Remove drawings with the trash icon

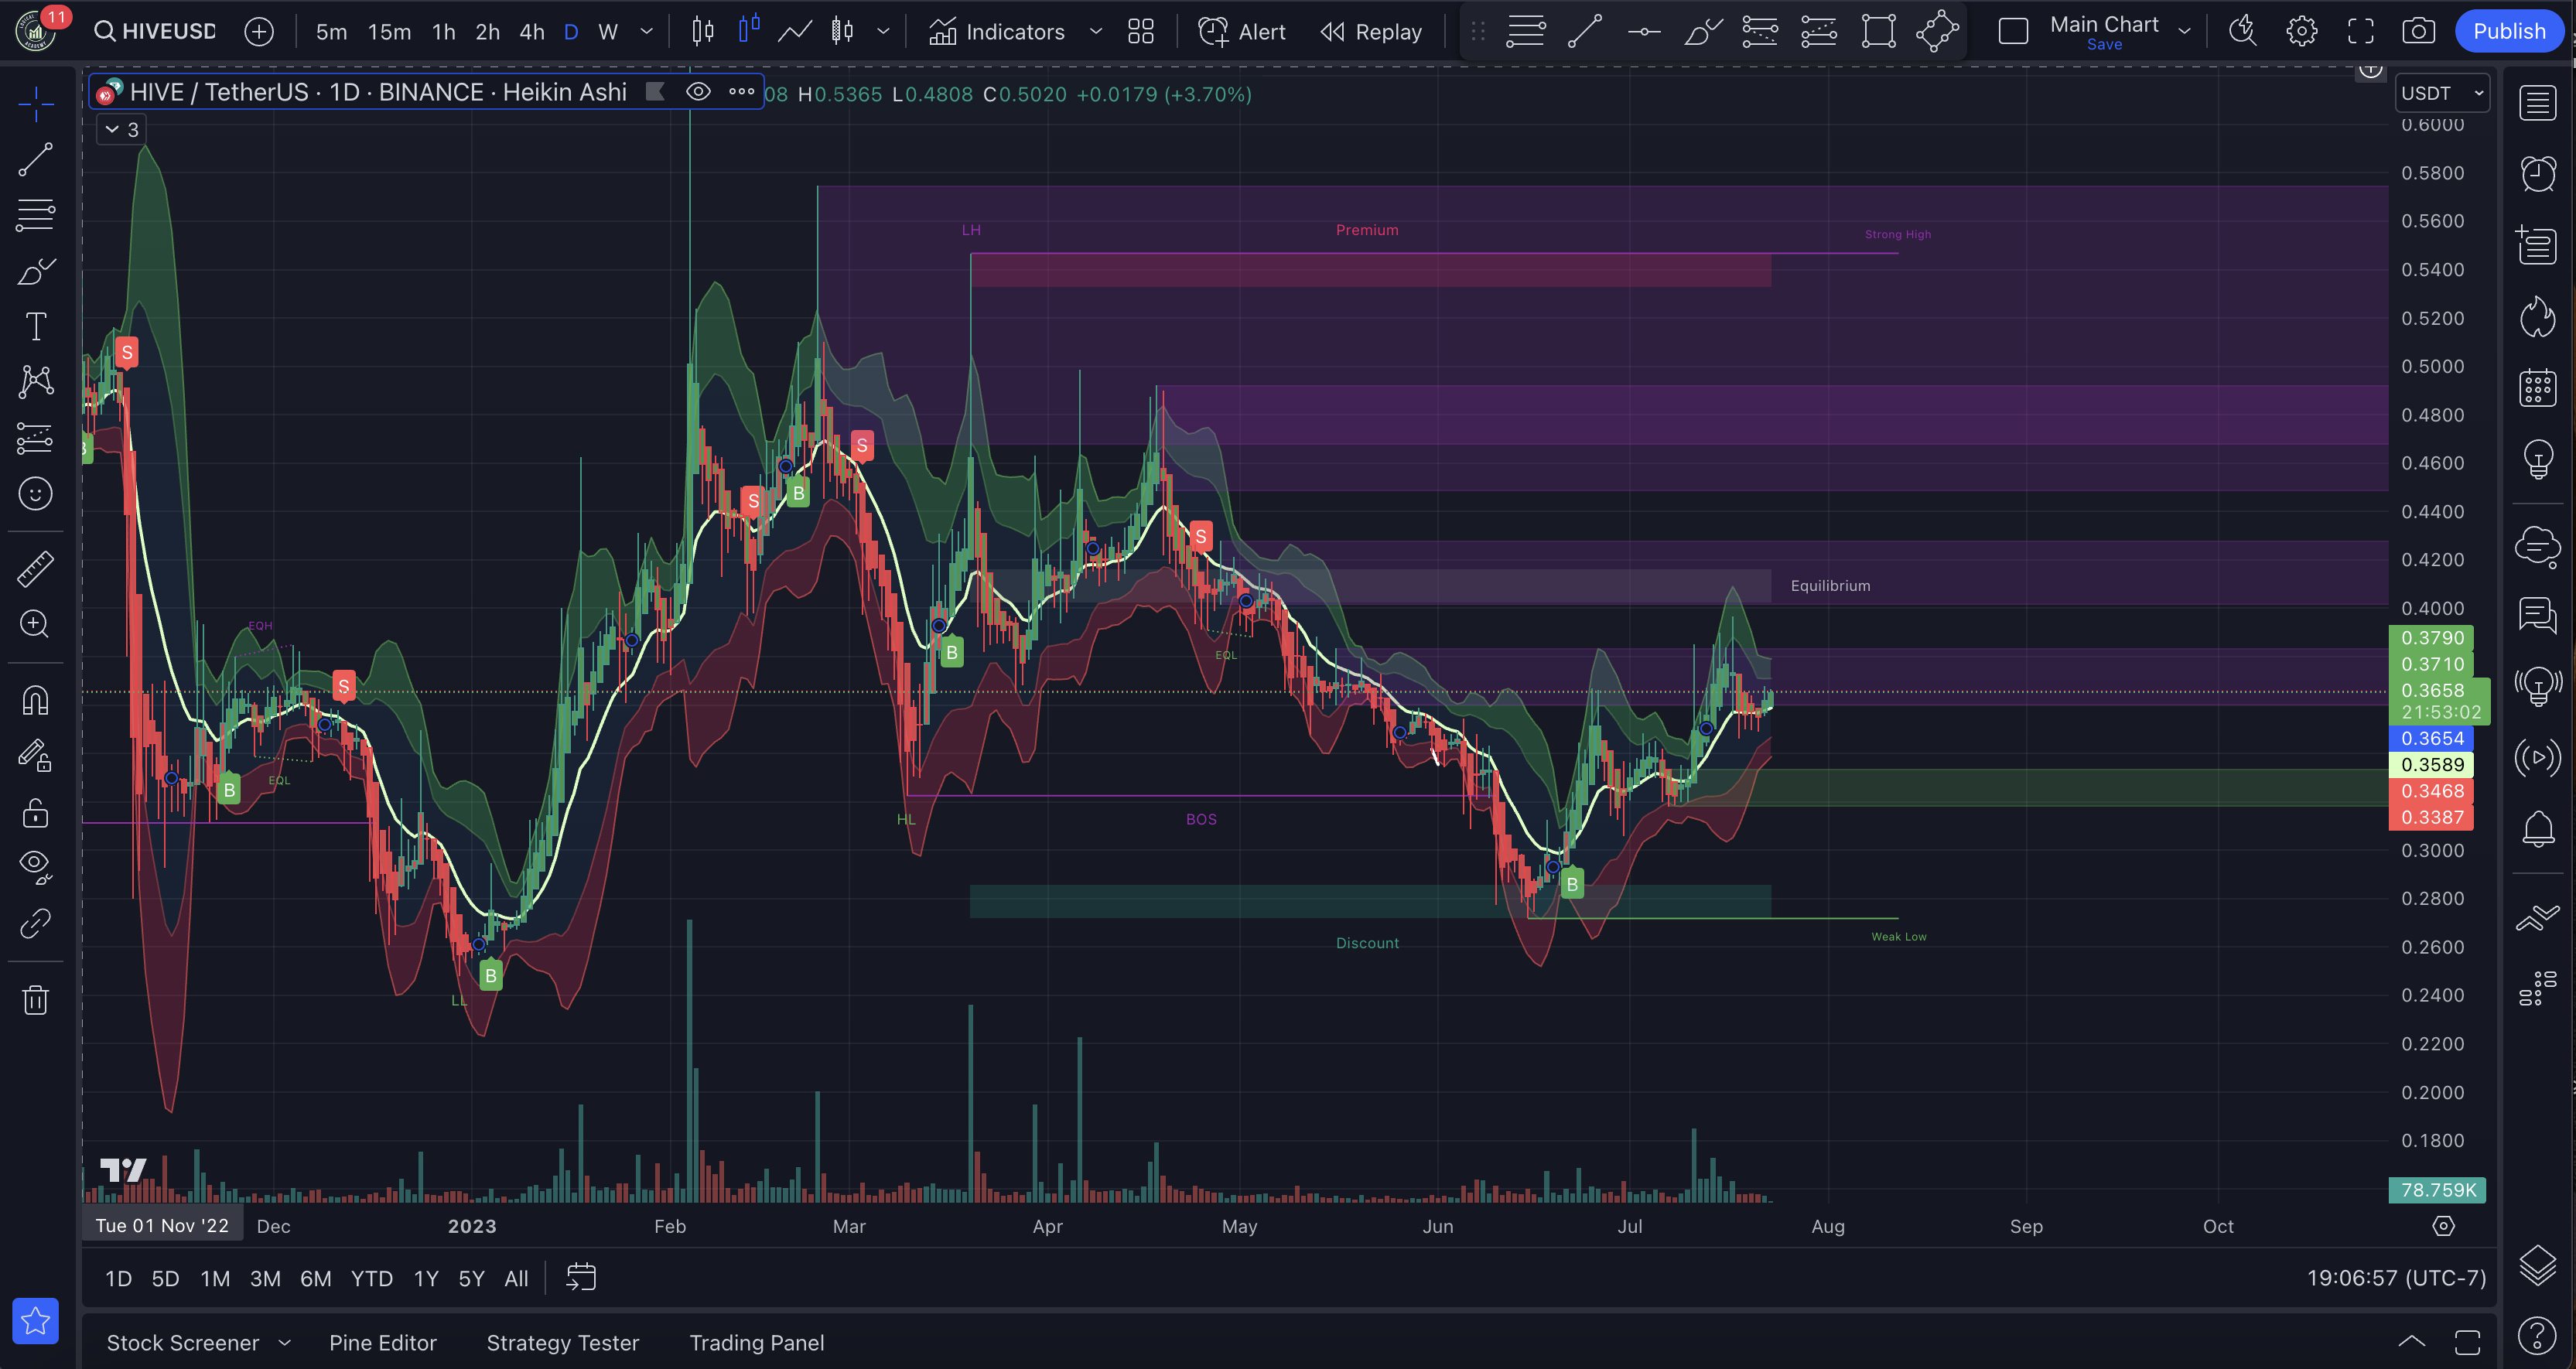tap(36, 1000)
